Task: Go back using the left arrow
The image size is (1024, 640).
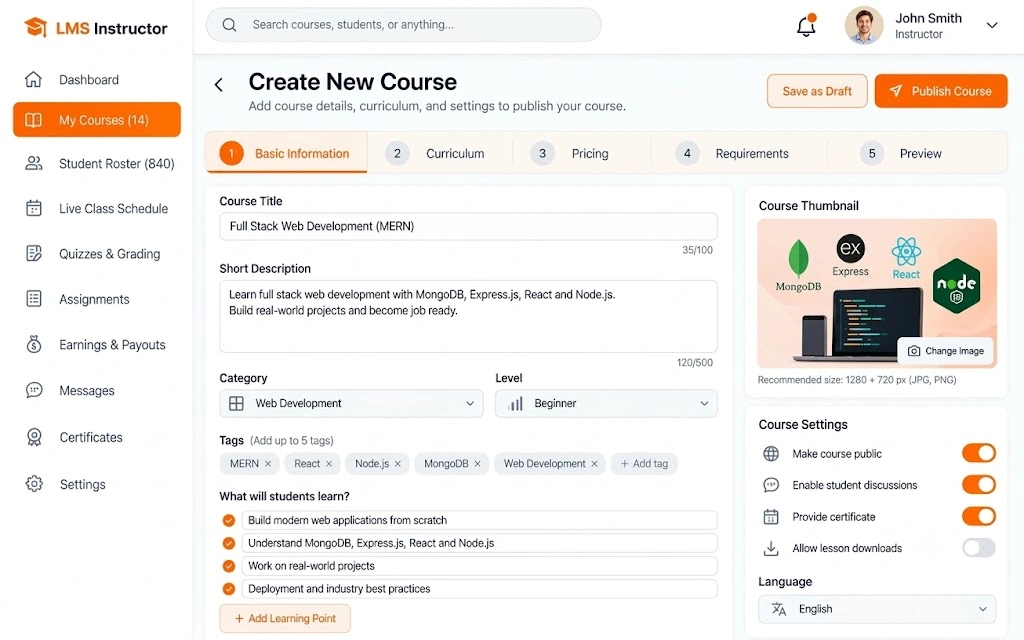Action: coord(219,84)
